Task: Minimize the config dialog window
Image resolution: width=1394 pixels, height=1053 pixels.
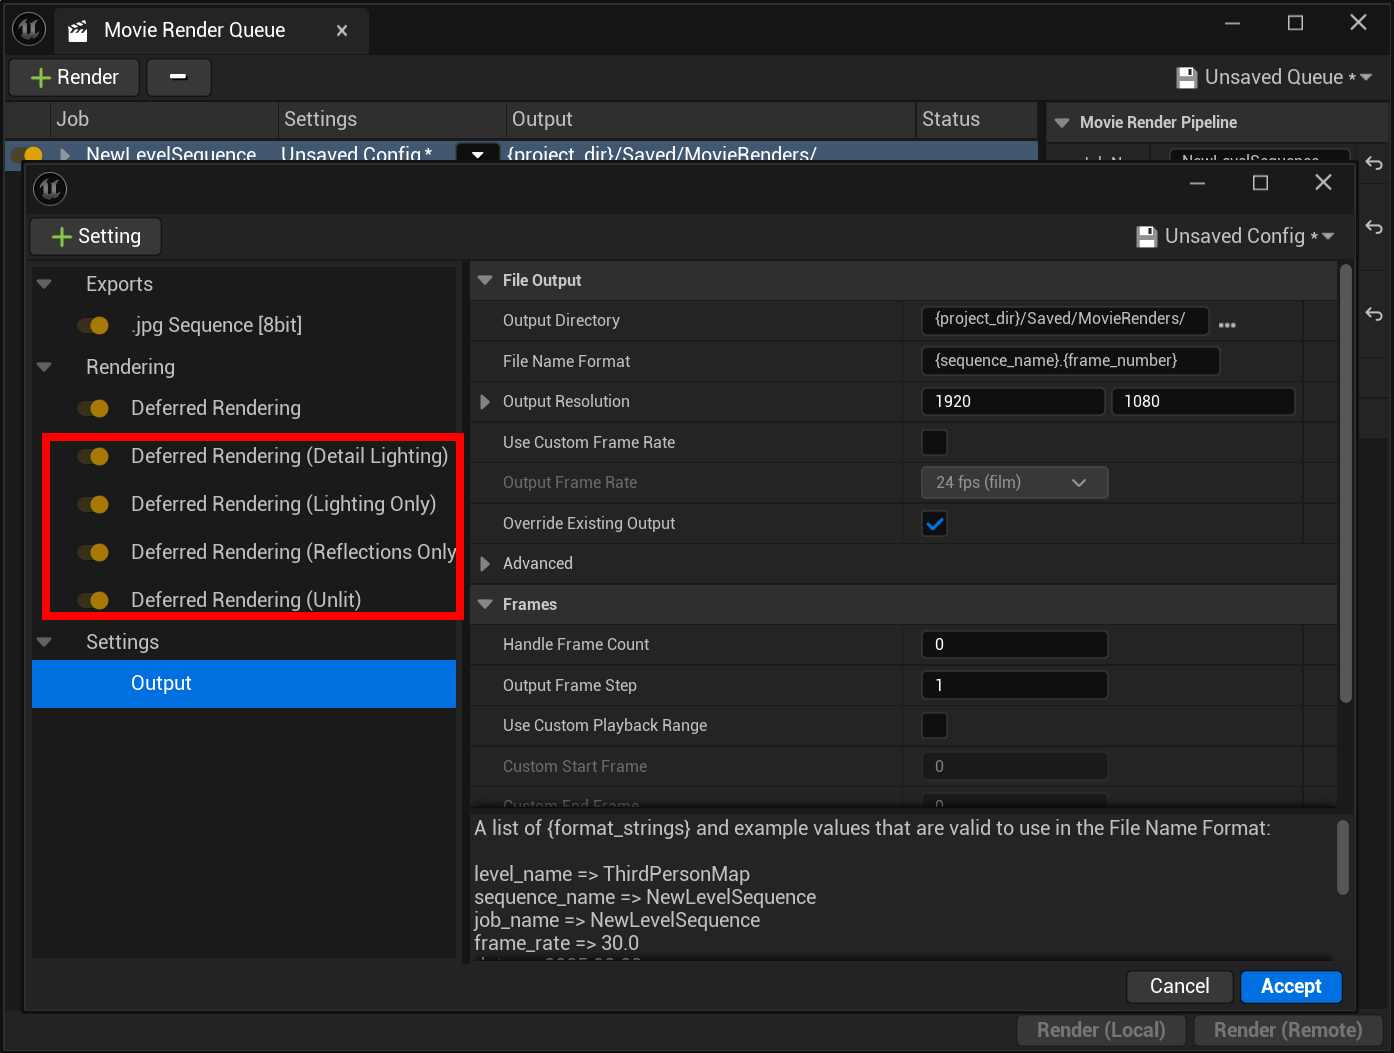Action: [1197, 183]
